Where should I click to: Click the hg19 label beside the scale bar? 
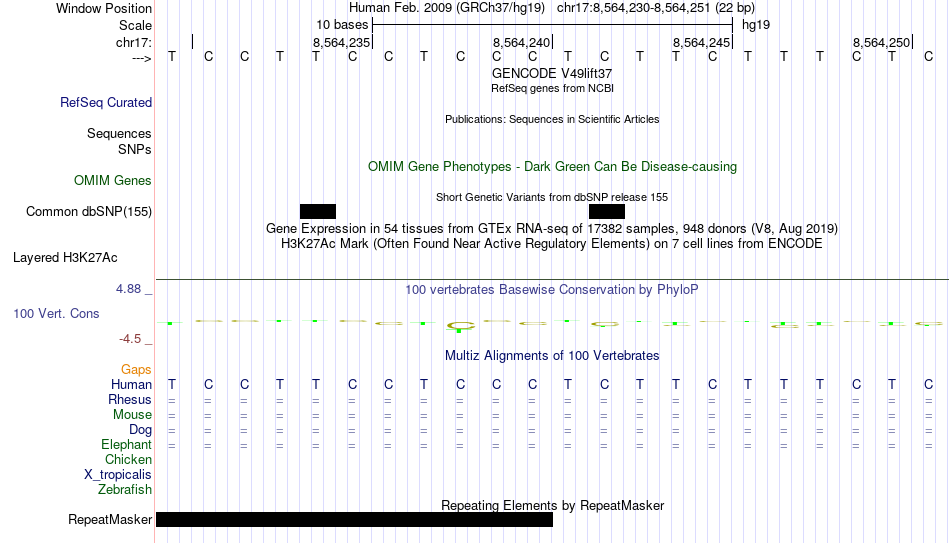(756, 25)
